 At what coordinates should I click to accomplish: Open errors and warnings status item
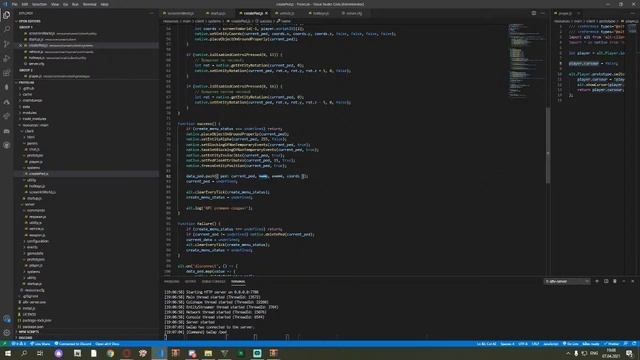click(x=18, y=344)
